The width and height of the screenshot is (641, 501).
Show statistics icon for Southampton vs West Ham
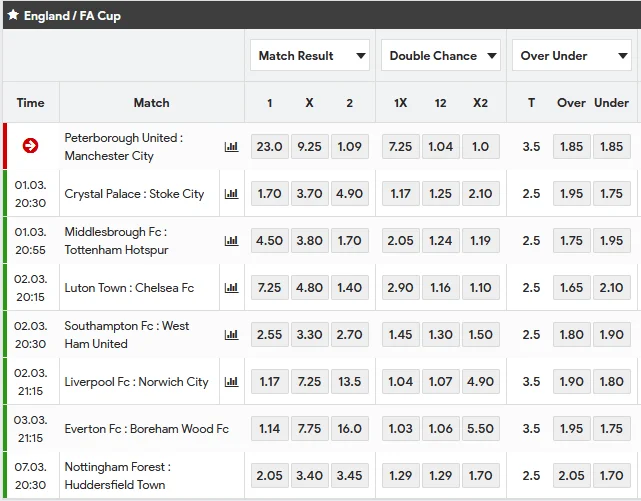coord(232,335)
